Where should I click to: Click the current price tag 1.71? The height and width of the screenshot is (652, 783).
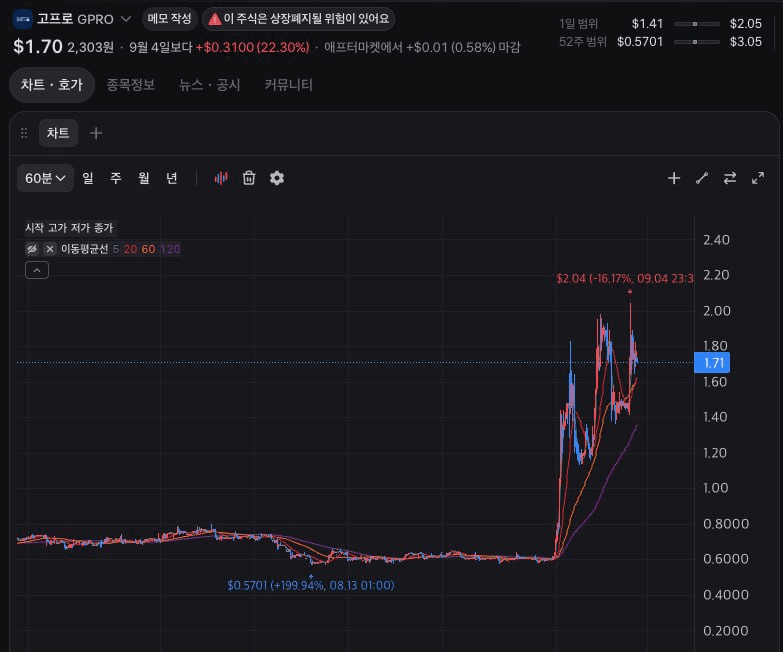[x=712, y=363]
